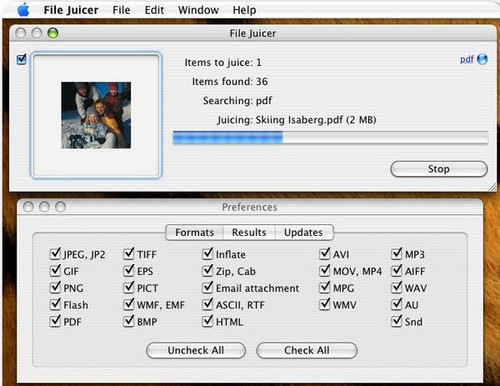Open the Edit menu
Screen dimensions: 500x386
pos(154,10)
